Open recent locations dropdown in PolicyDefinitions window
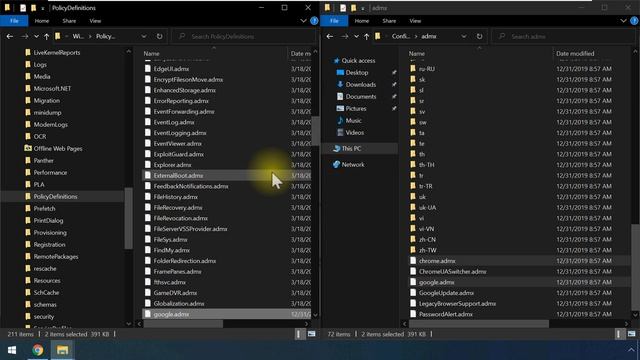Image resolution: width=640 pixels, height=360 pixels. tap(36, 36)
